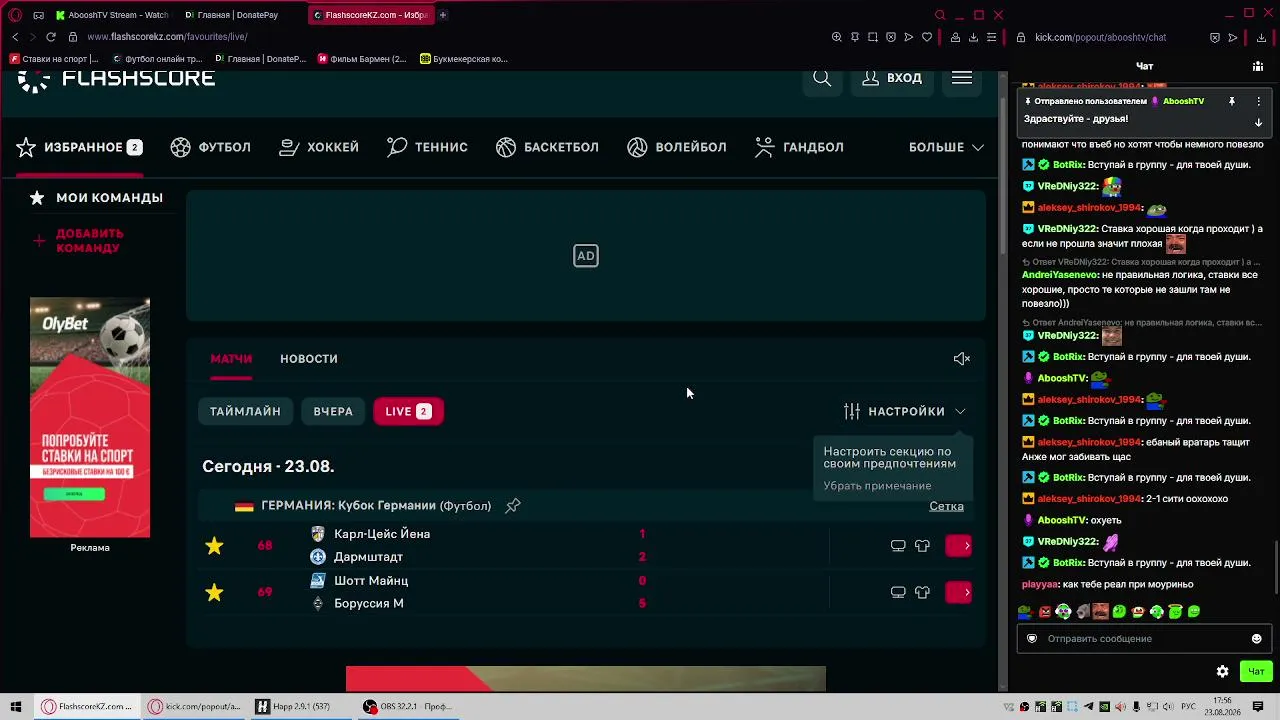1280x720 pixels.
Task: Unfavorite the Карл-Цейс Йена match star
Action: coord(214,546)
